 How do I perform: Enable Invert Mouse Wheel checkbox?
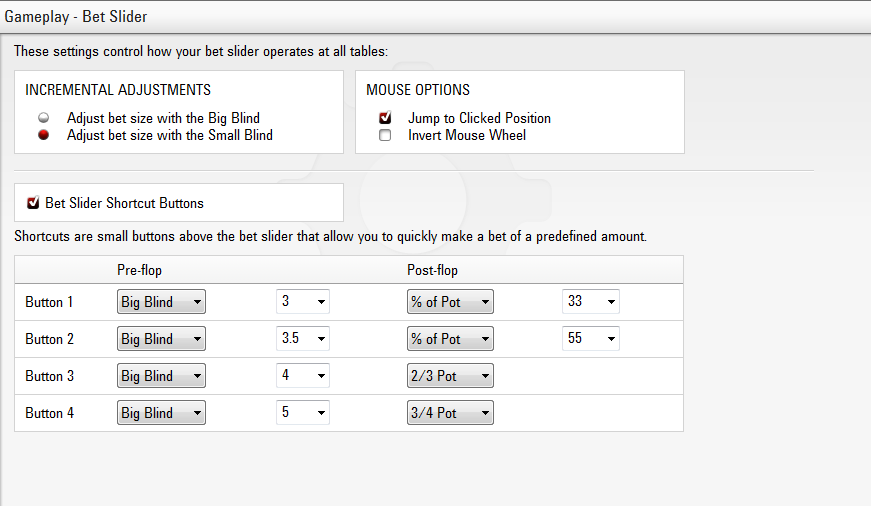coord(385,135)
